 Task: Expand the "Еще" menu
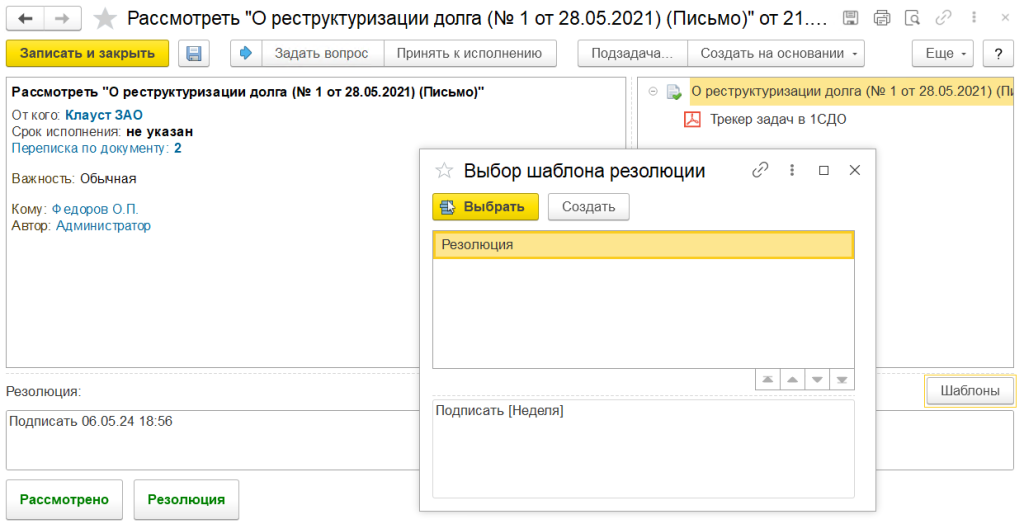pyautogui.click(x=942, y=53)
